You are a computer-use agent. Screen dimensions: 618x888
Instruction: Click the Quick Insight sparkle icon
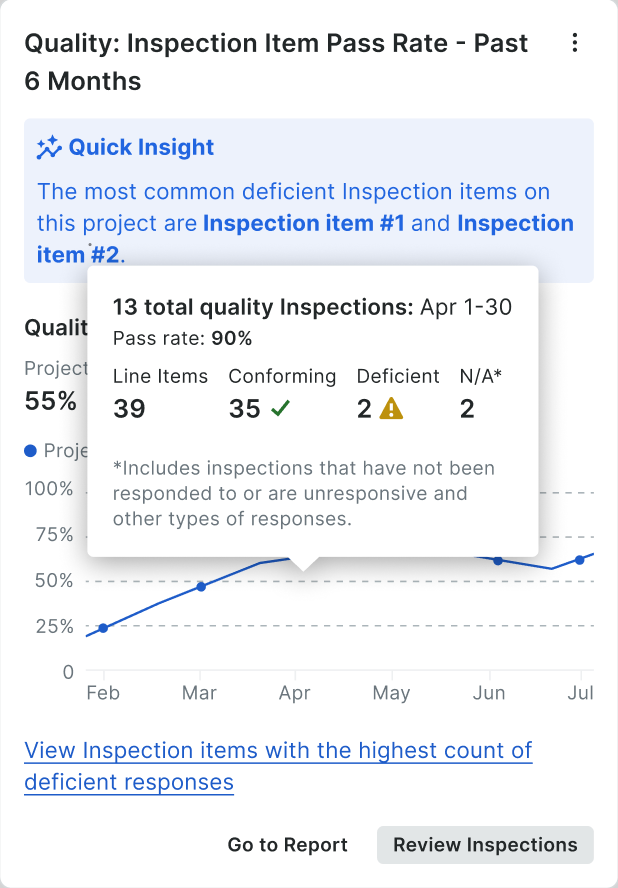(49, 148)
